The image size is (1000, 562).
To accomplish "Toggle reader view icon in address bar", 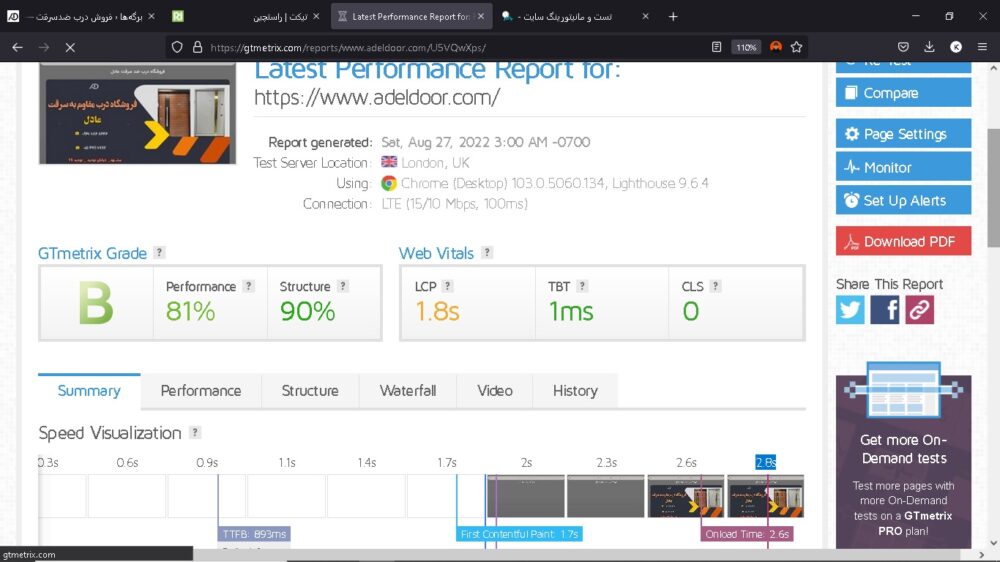I will 717,47.
